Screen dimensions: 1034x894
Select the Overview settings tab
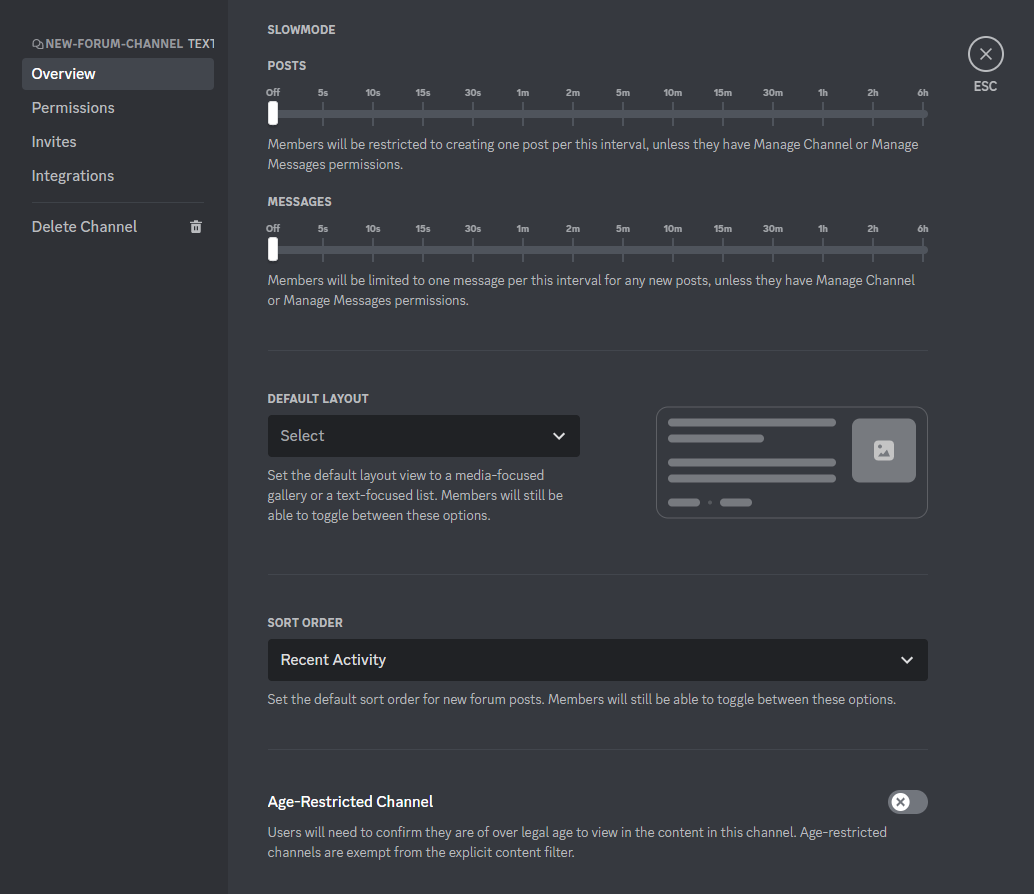click(x=118, y=74)
